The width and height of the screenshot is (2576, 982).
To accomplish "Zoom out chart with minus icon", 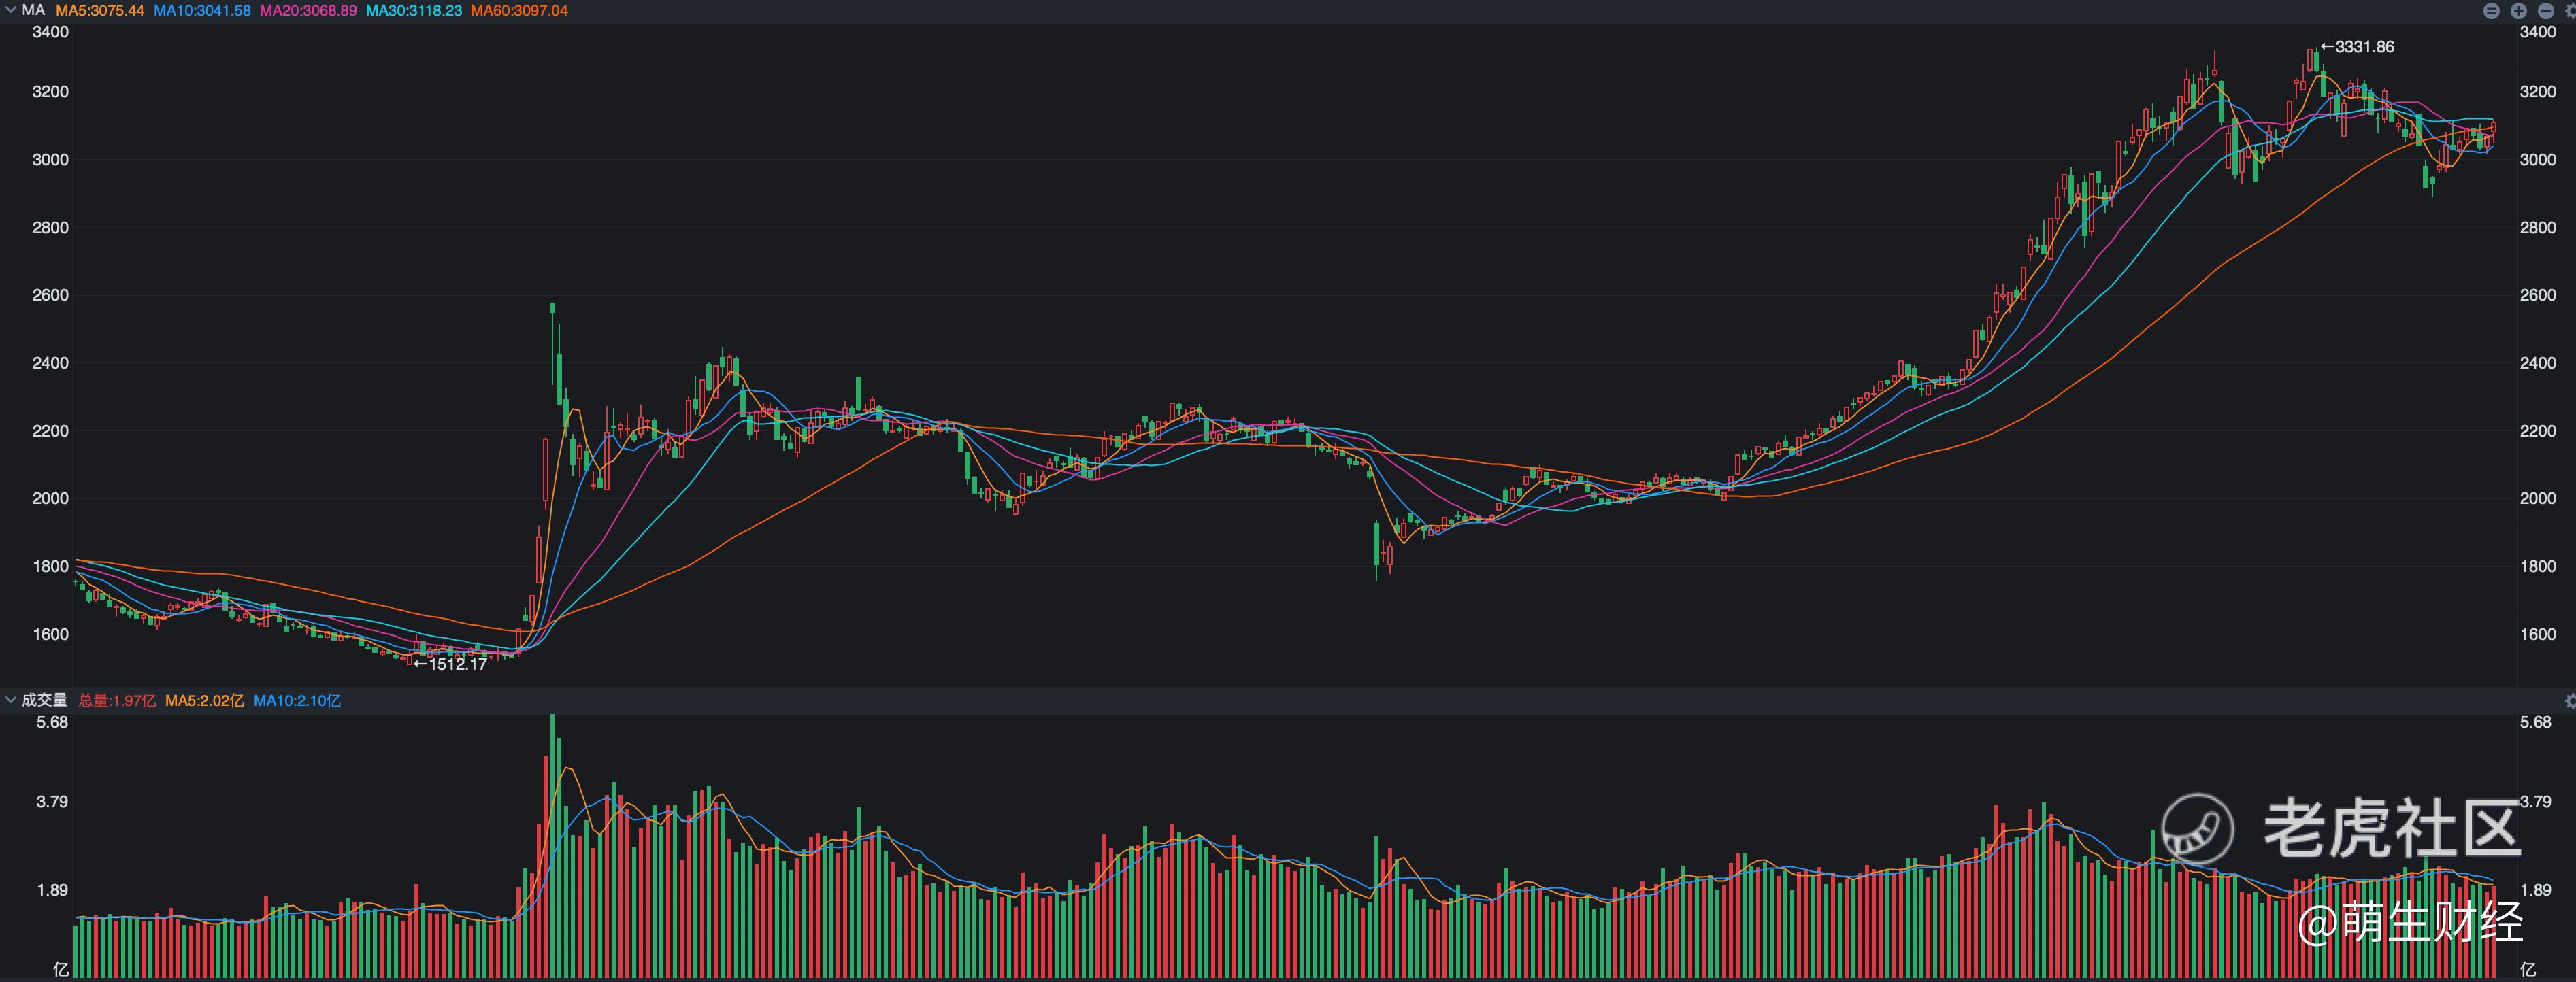I will (x=2546, y=11).
